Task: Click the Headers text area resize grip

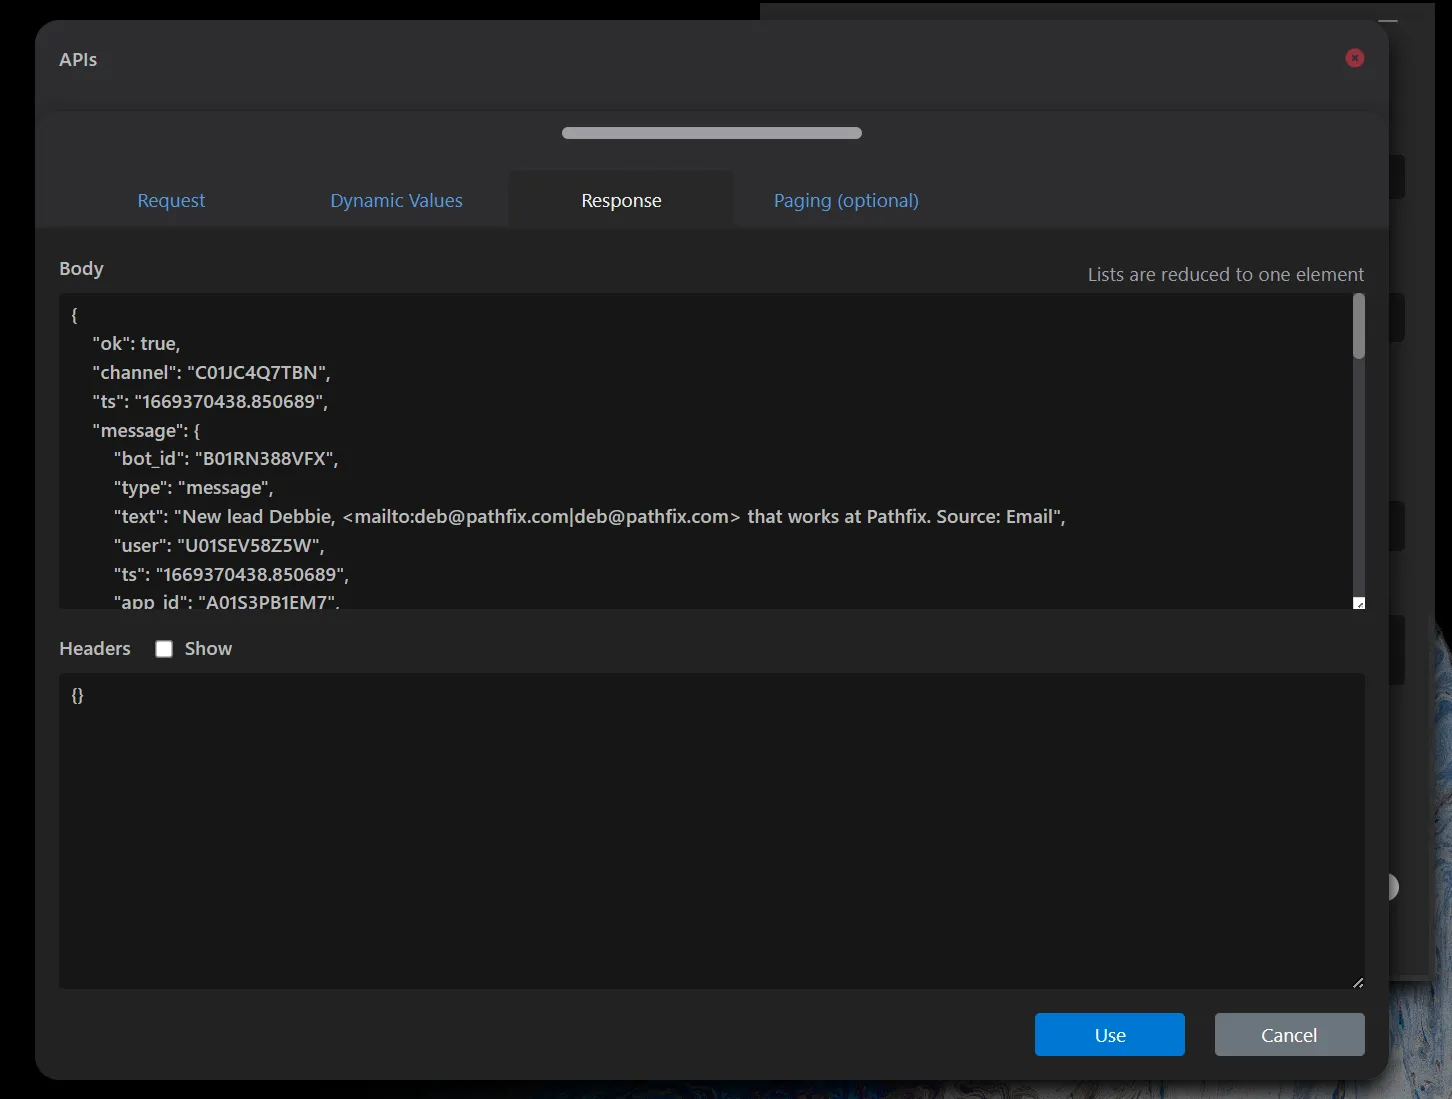Action: [1358, 983]
